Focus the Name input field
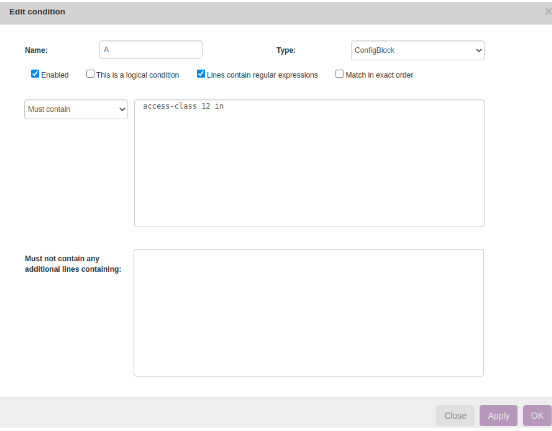552x431 pixels. point(151,50)
